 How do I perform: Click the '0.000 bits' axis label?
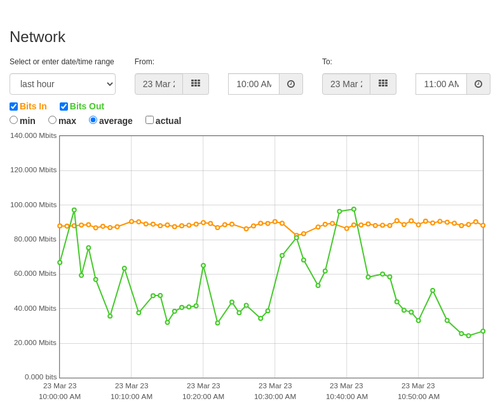tap(41, 377)
